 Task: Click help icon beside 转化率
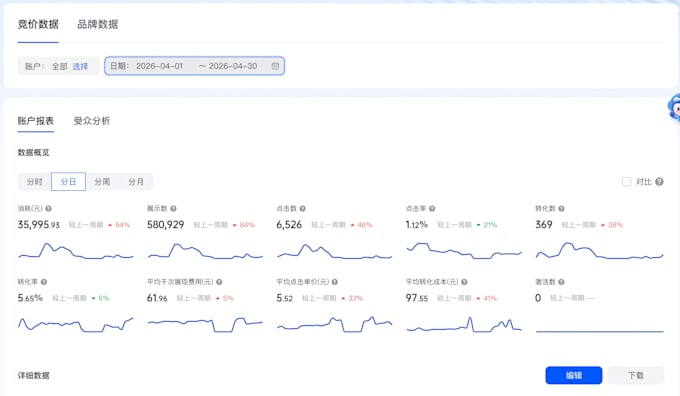[x=44, y=282]
